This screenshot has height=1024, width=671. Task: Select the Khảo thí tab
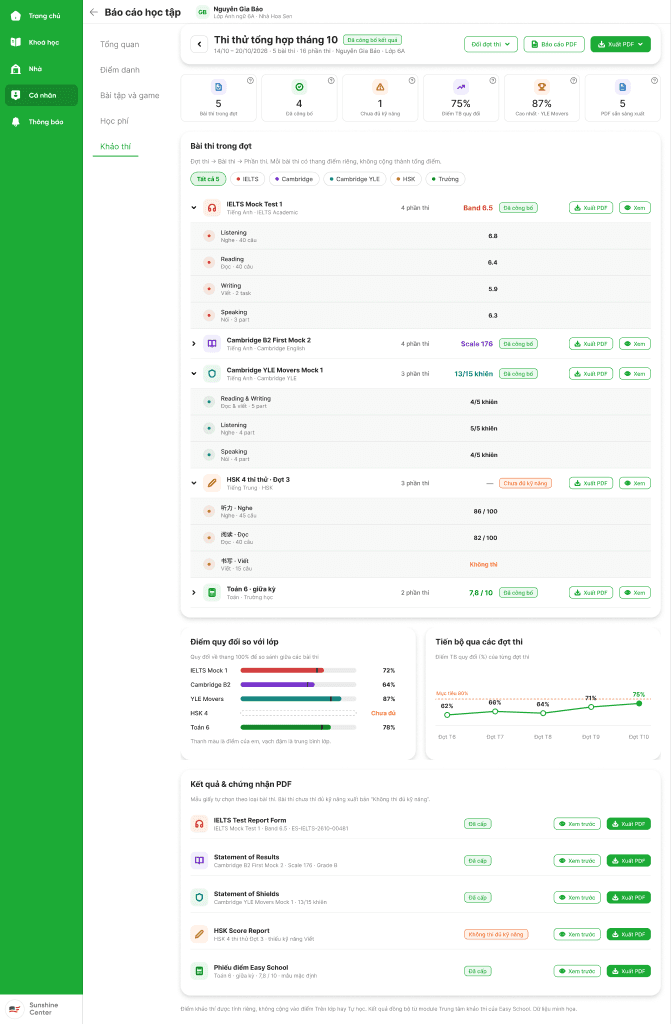[x=116, y=146]
